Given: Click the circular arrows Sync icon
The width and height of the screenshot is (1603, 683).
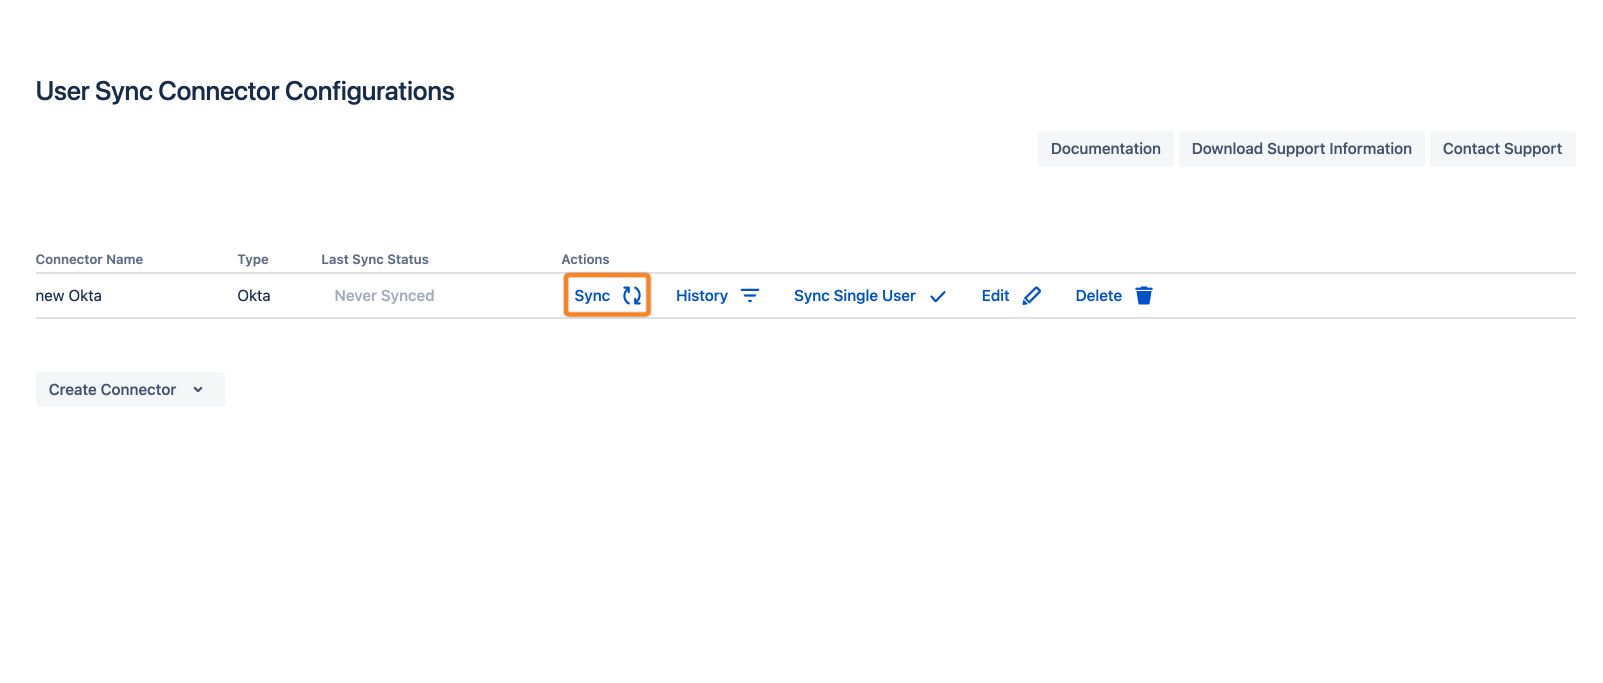Looking at the screenshot, I should click(632, 296).
